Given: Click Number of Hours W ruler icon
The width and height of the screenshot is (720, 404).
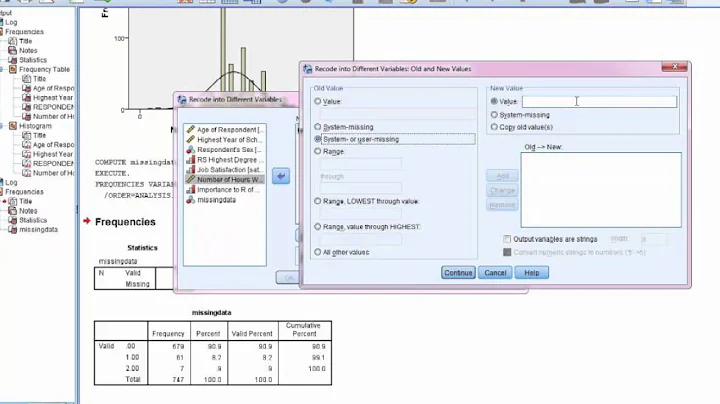Looking at the screenshot, I should coord(191,180).
